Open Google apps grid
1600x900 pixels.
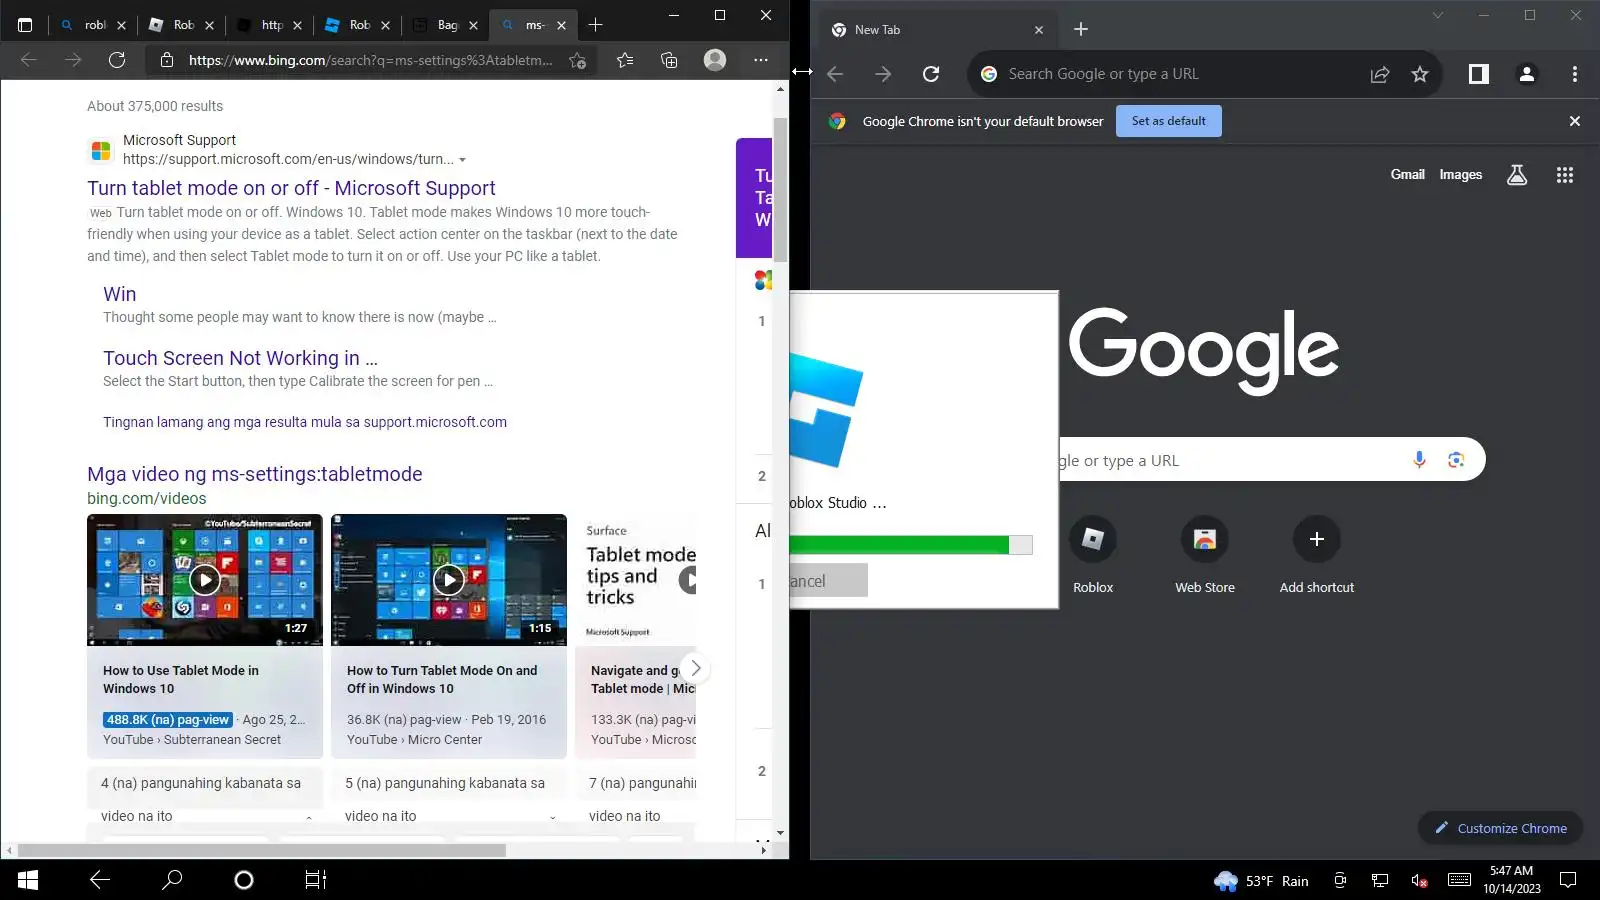(1565, 175)
